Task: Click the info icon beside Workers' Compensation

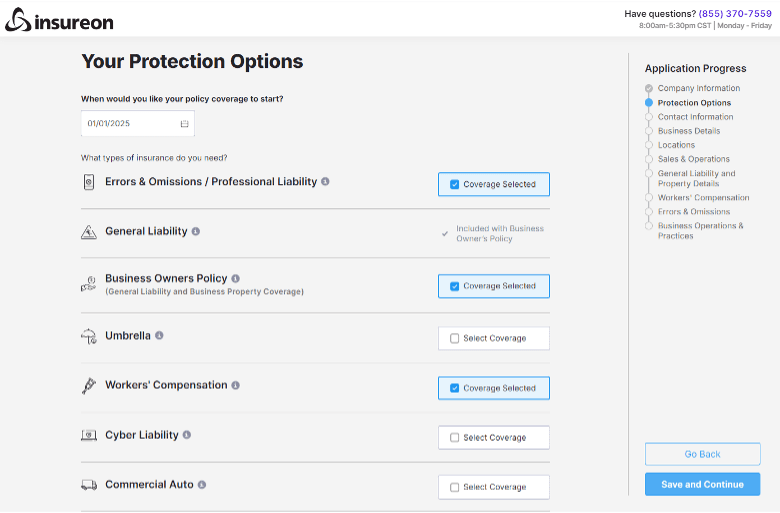Action: point(236,385)
